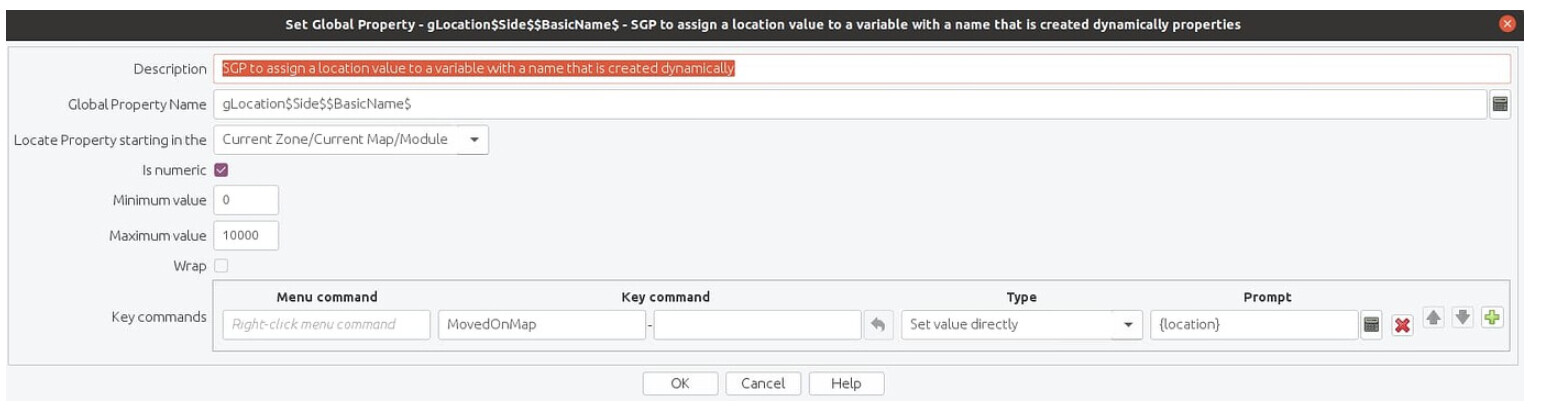Confirm with the OK button

click(680, 384)
